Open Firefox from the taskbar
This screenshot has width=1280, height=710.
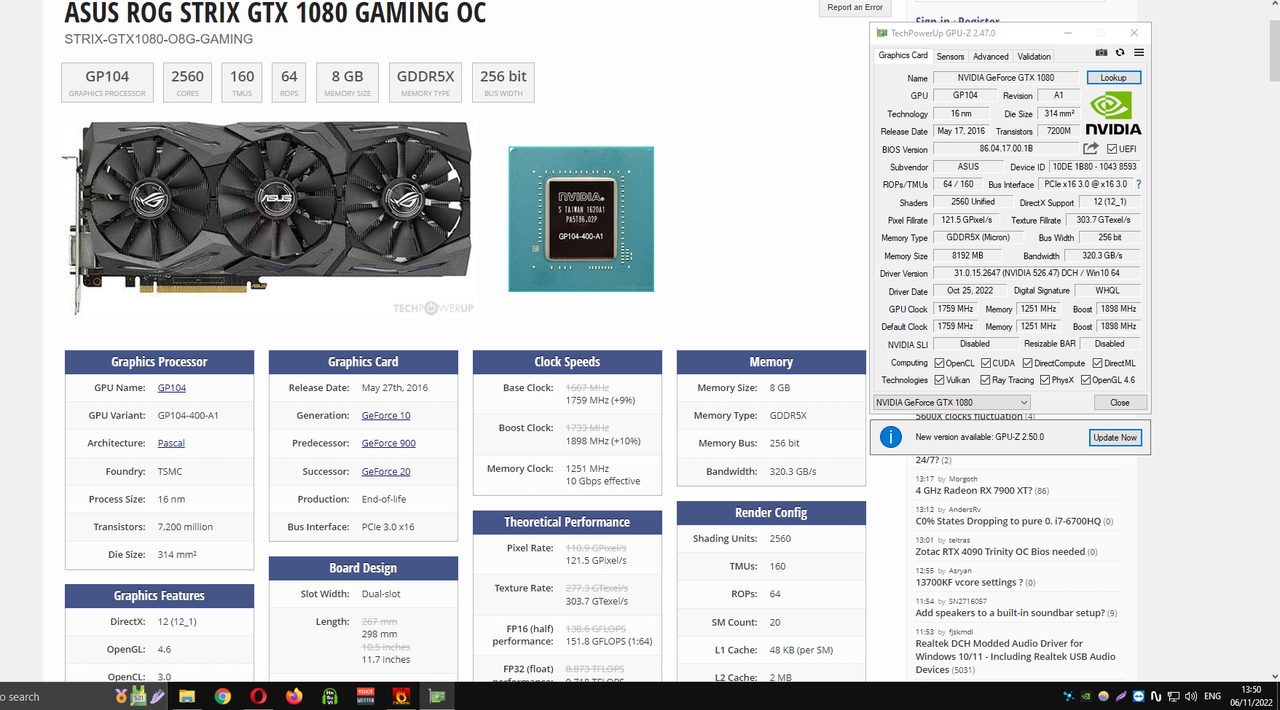click(x=294, y=696)
